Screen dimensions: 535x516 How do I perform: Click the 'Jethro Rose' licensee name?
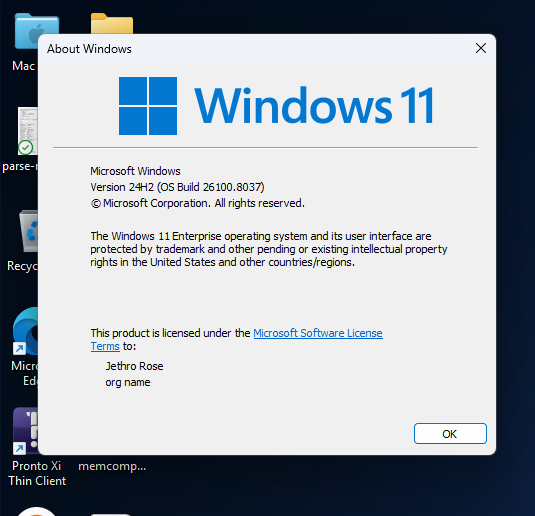point(134,366)
